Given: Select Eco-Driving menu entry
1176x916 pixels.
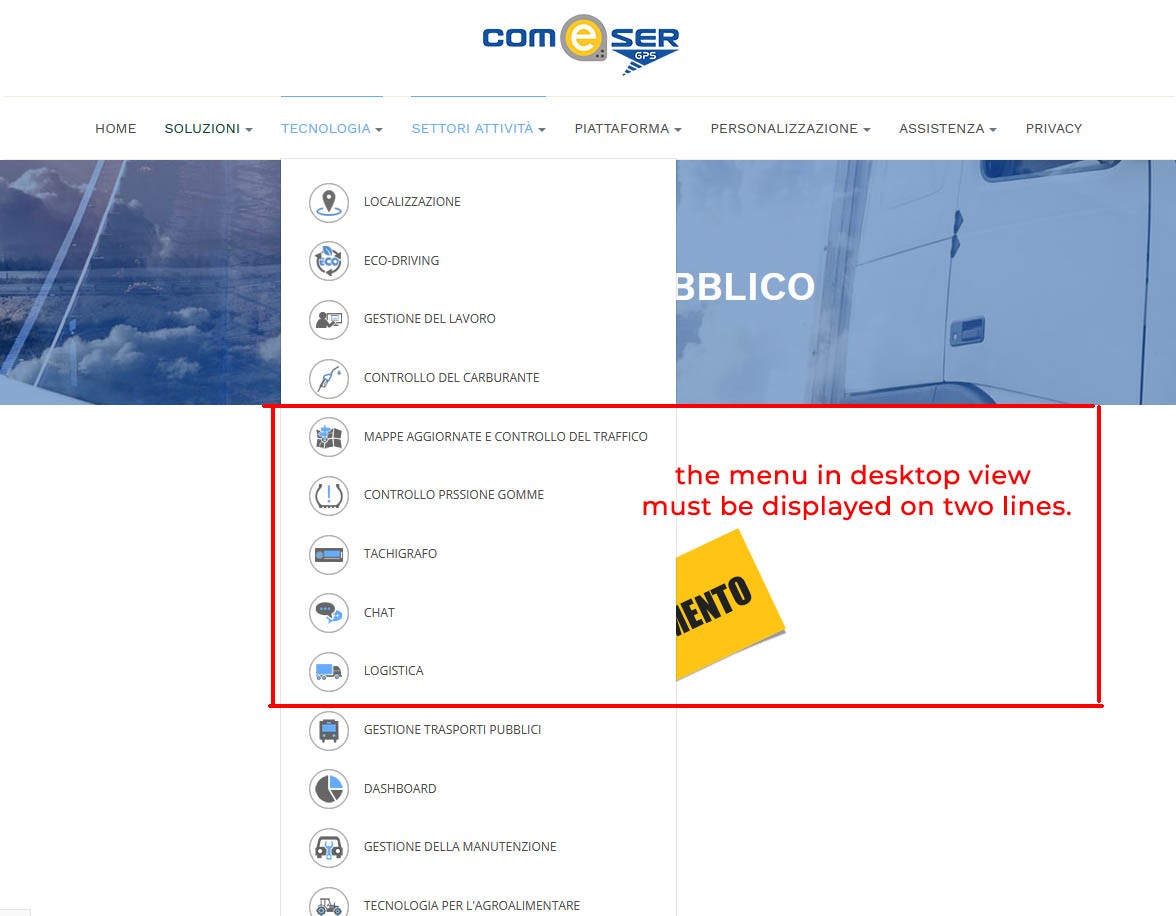Looking at the screenshot, I should [x=401, y=260].
